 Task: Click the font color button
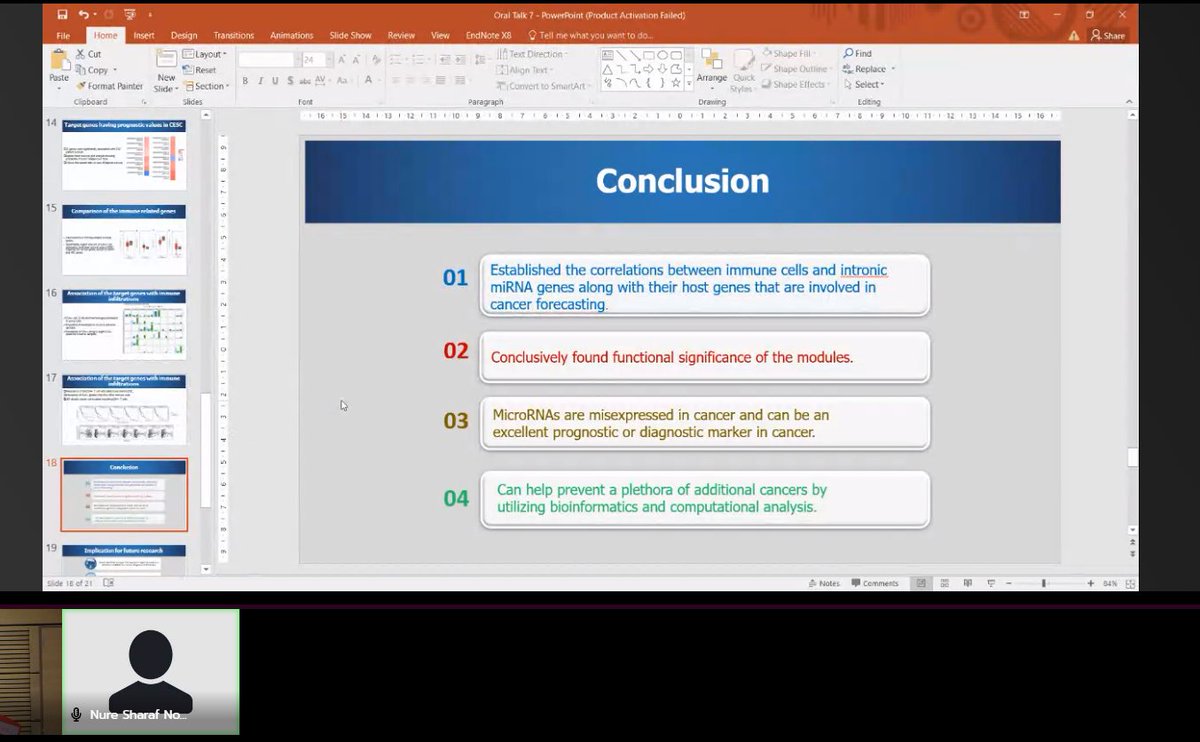click(x=369, y=81)
